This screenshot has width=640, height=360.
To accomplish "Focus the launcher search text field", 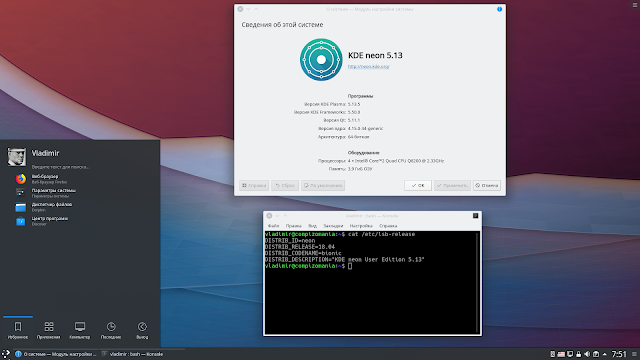I will (60, 167).
